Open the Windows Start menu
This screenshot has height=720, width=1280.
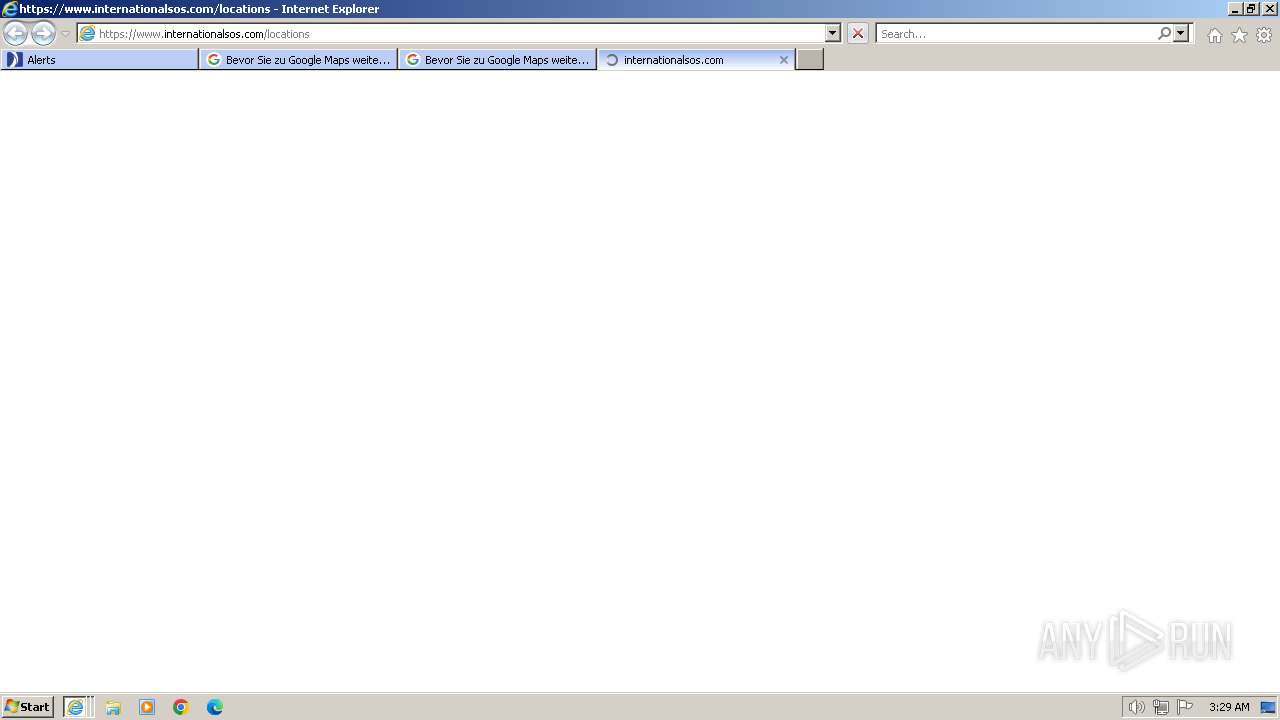pos(27,707)
